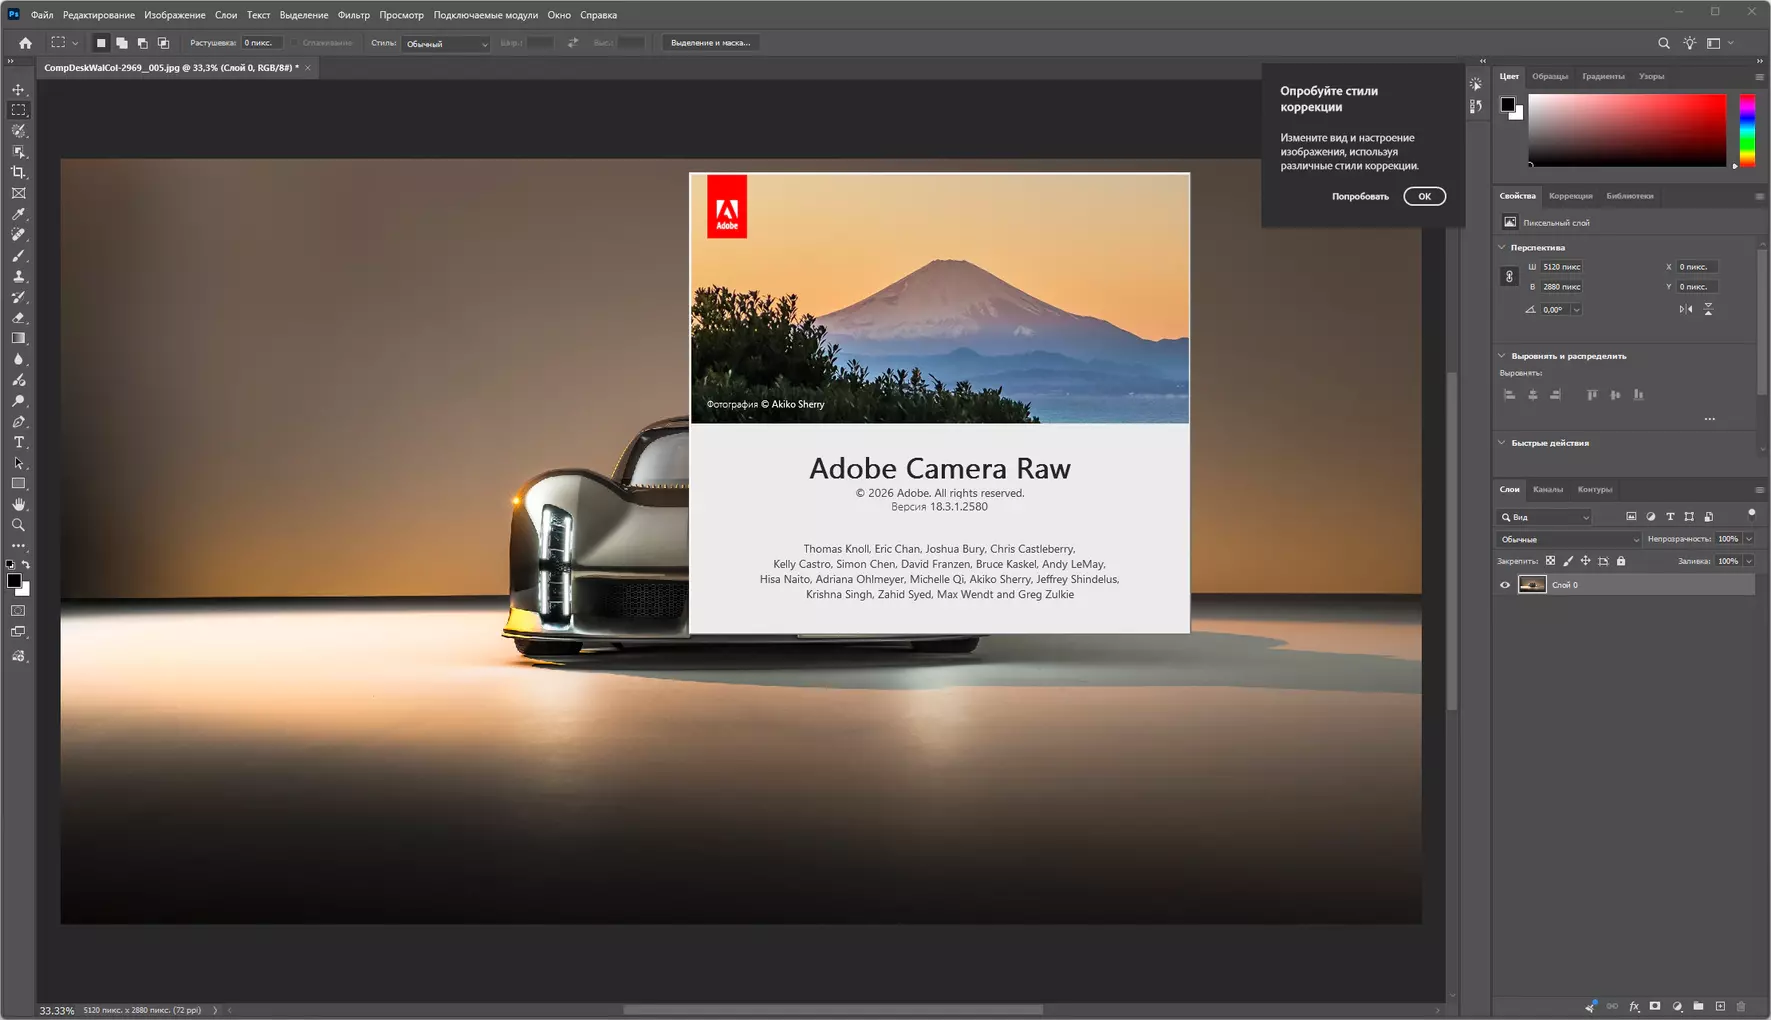Open the Файл menu
The width and height of the screenshot is (1771, 1020).
point(42,15)
